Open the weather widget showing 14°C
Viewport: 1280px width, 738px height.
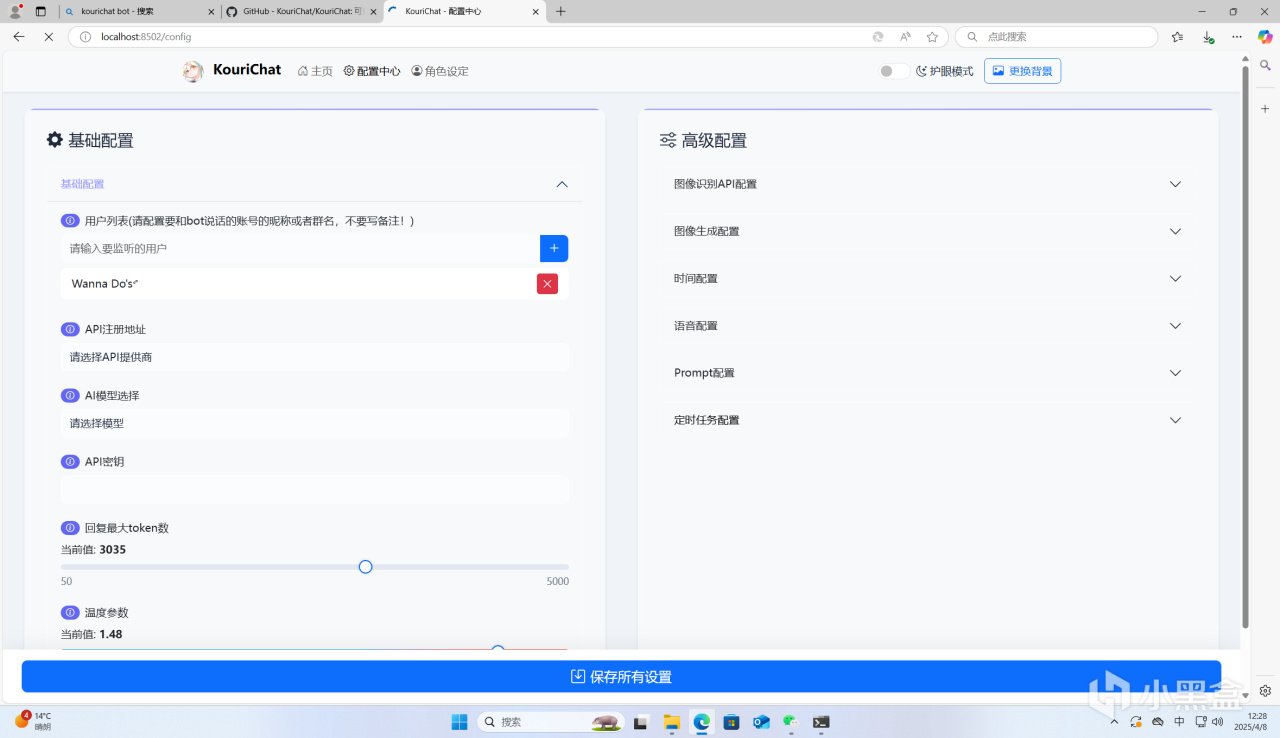(32, 721)
